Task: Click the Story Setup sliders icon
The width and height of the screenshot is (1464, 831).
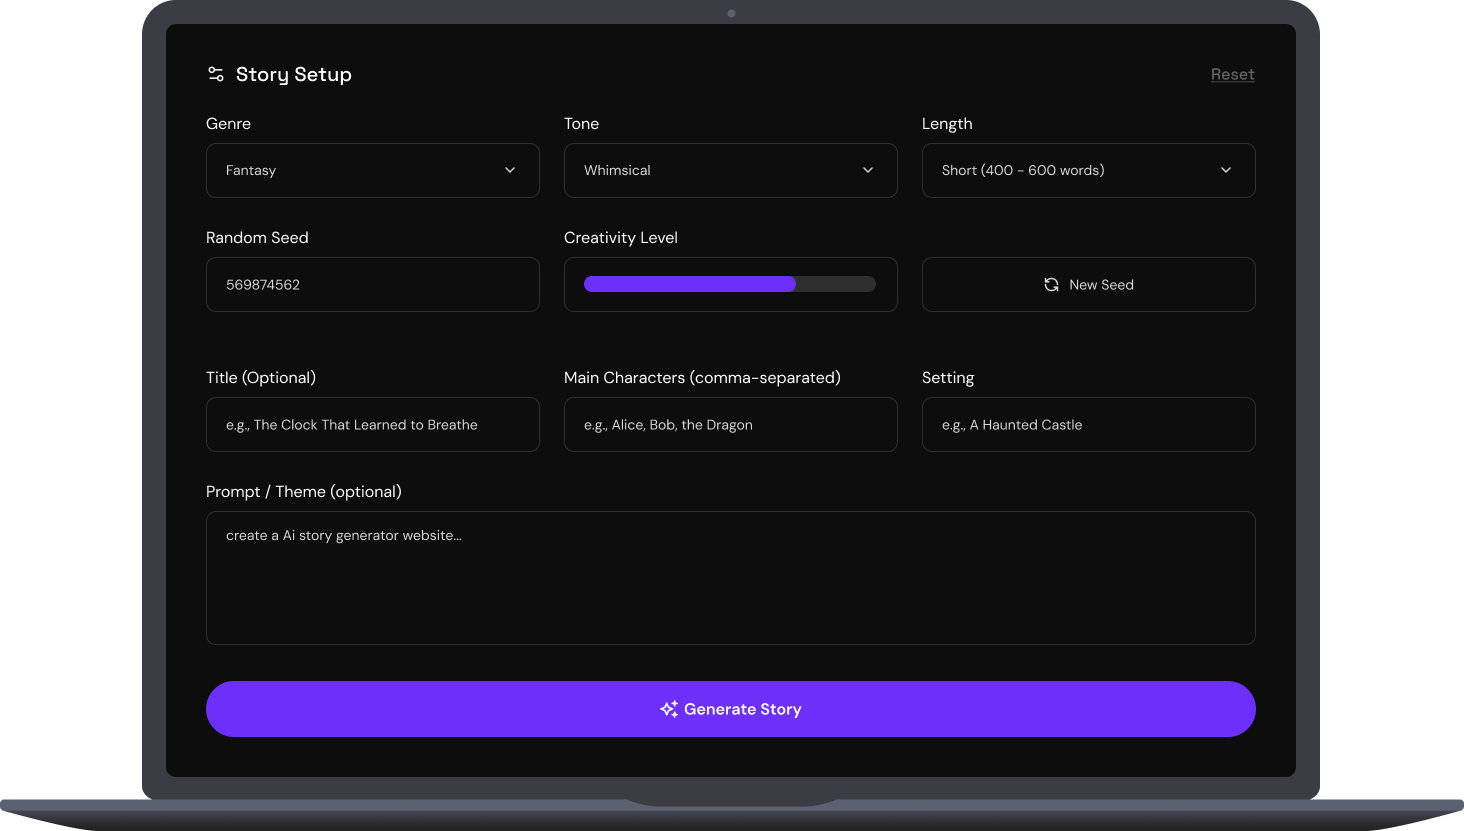Action: 215,74
